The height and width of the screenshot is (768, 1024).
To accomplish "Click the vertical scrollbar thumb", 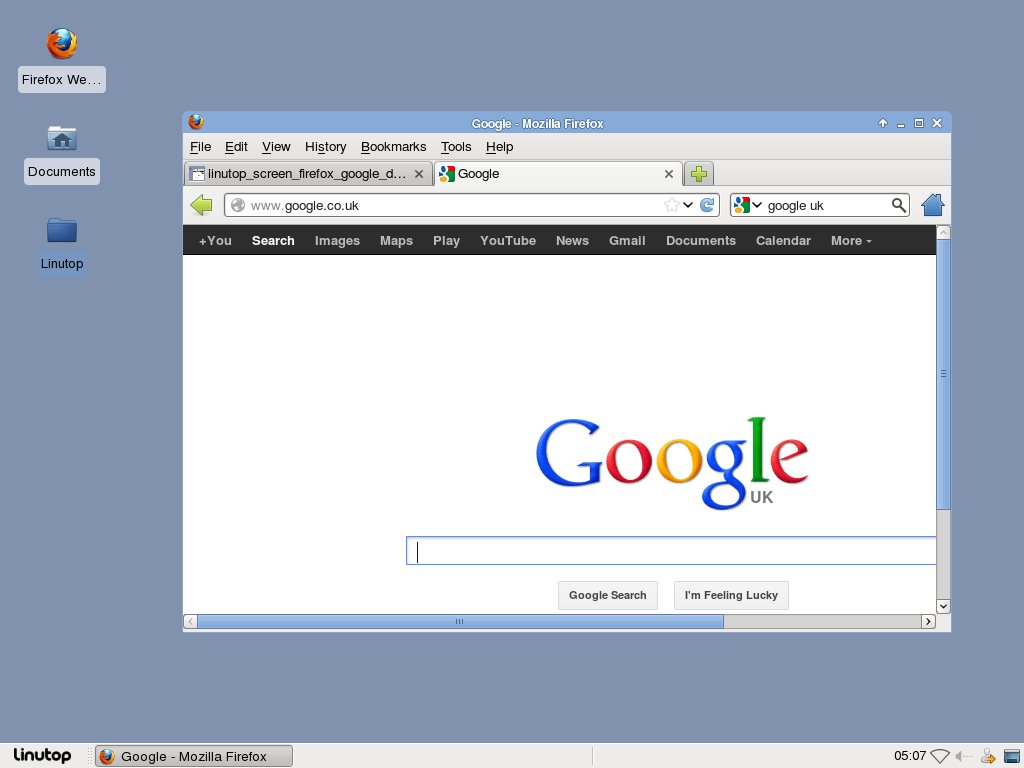I will coord(943,374).
